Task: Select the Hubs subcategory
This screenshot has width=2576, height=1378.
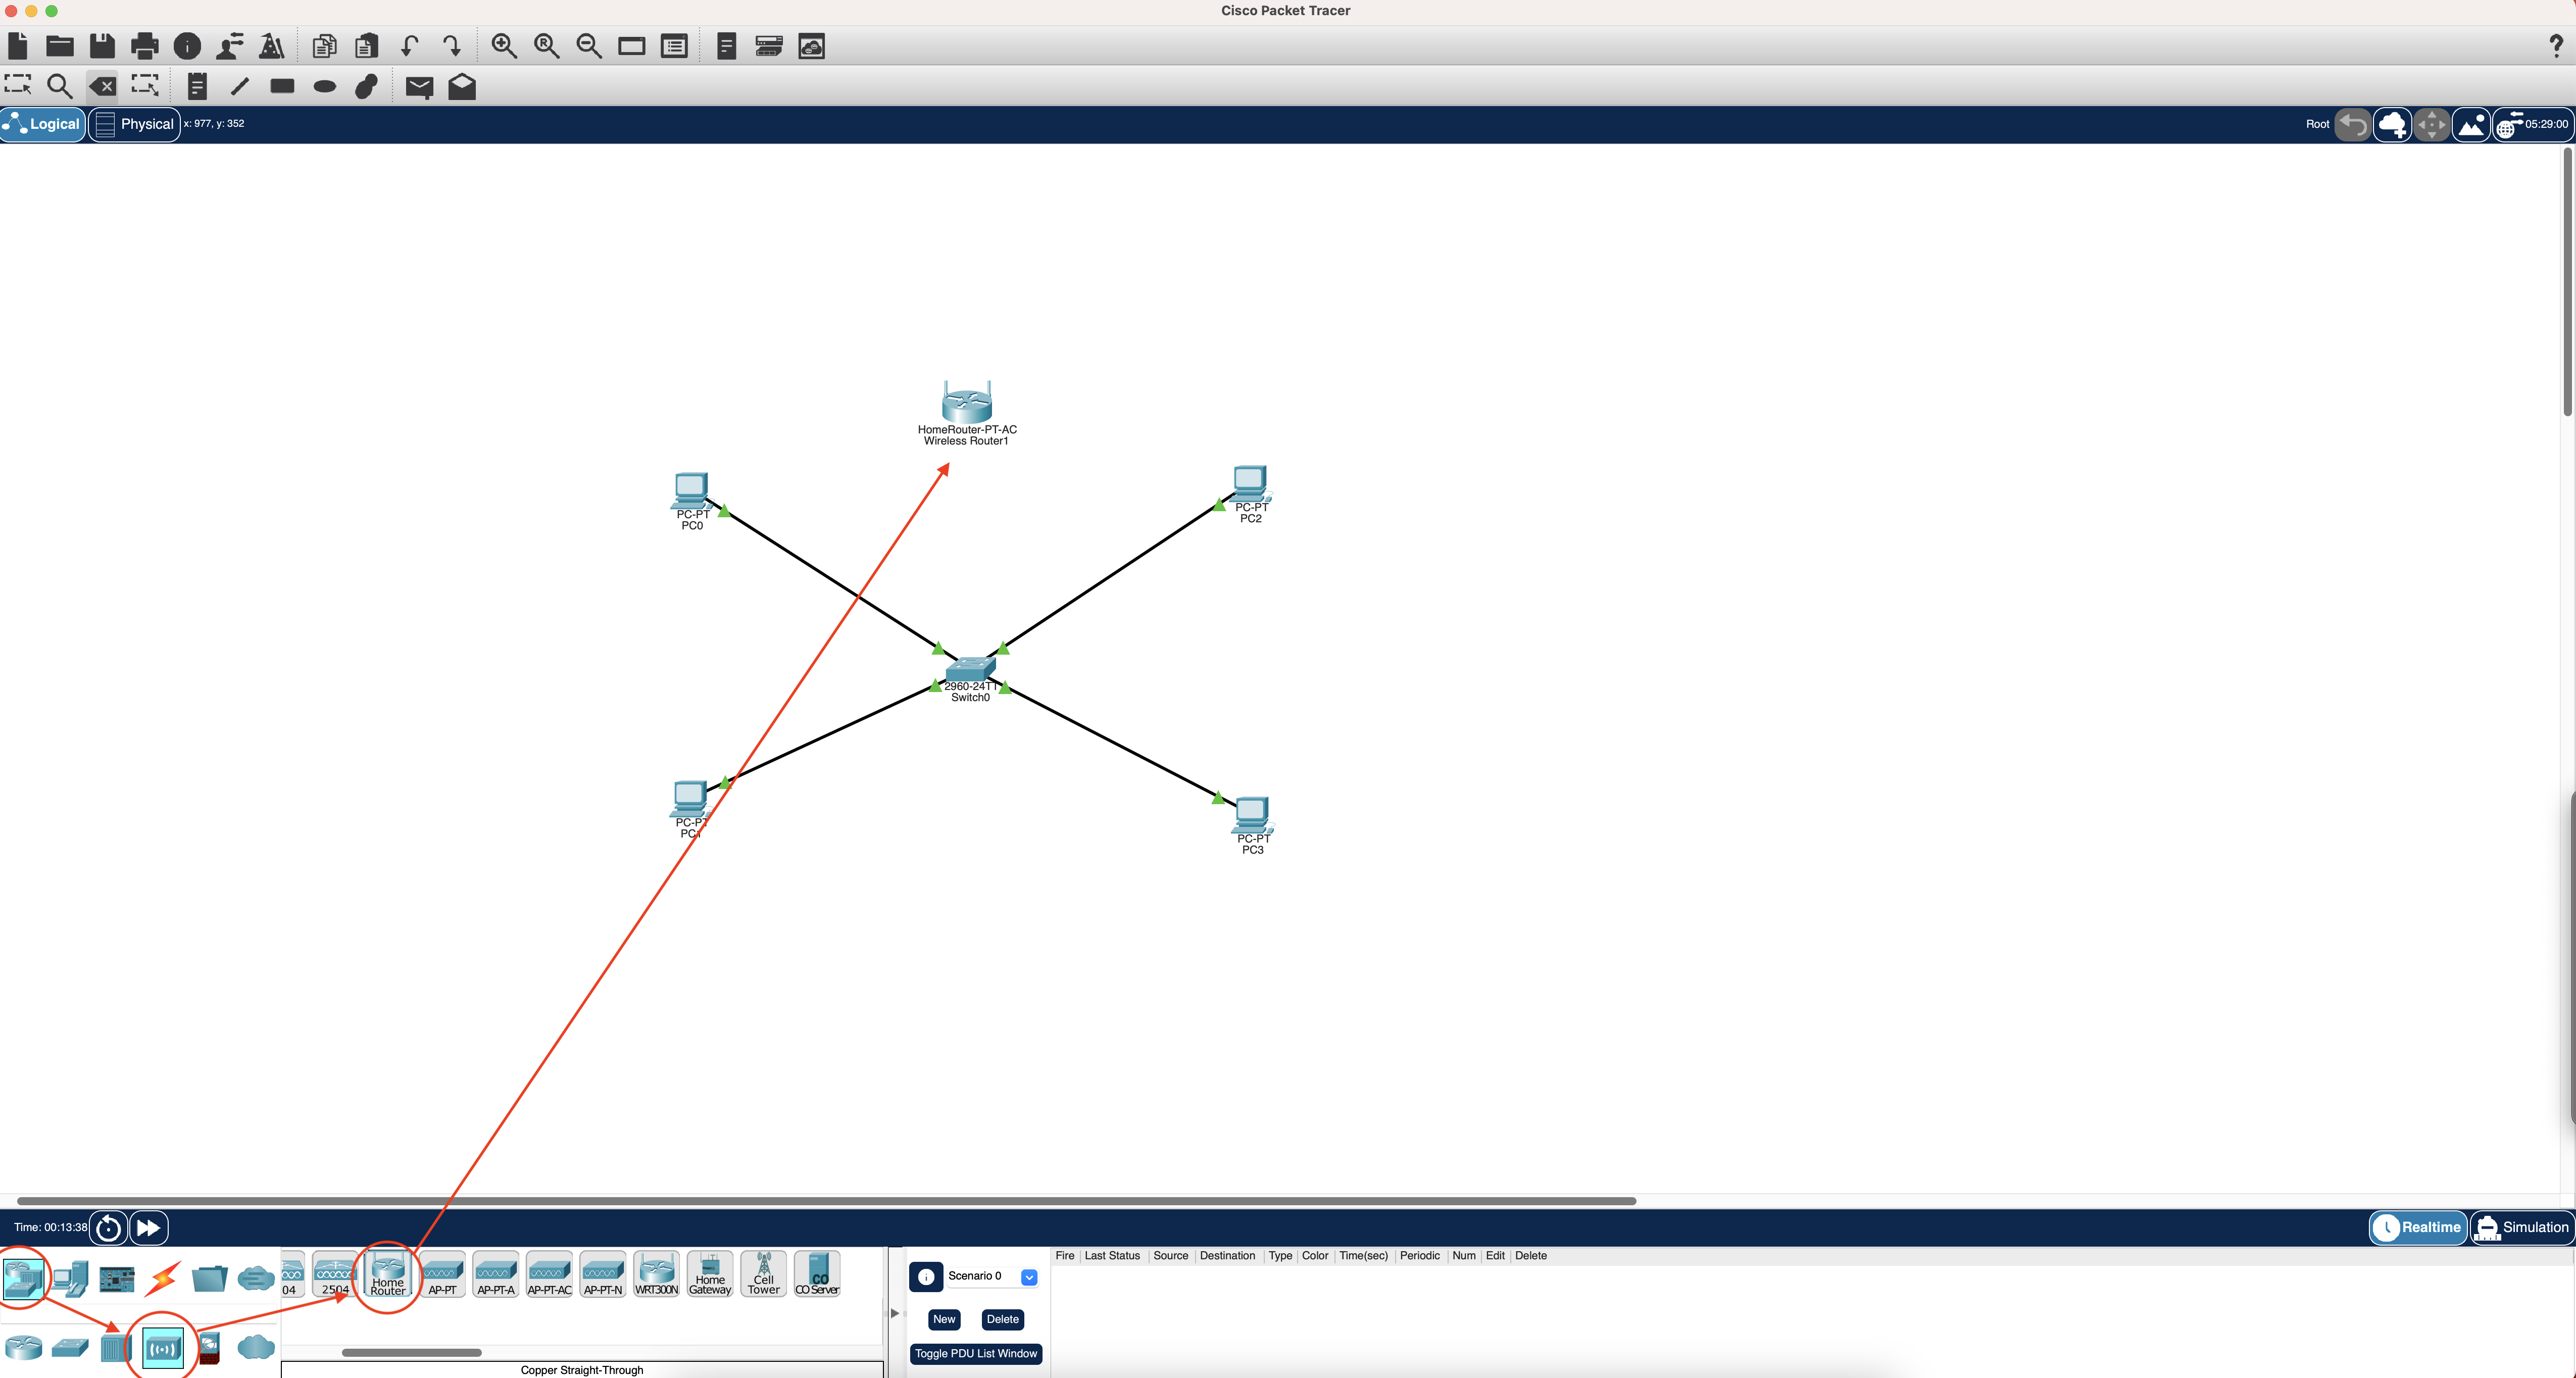Action: point(116,1348)
